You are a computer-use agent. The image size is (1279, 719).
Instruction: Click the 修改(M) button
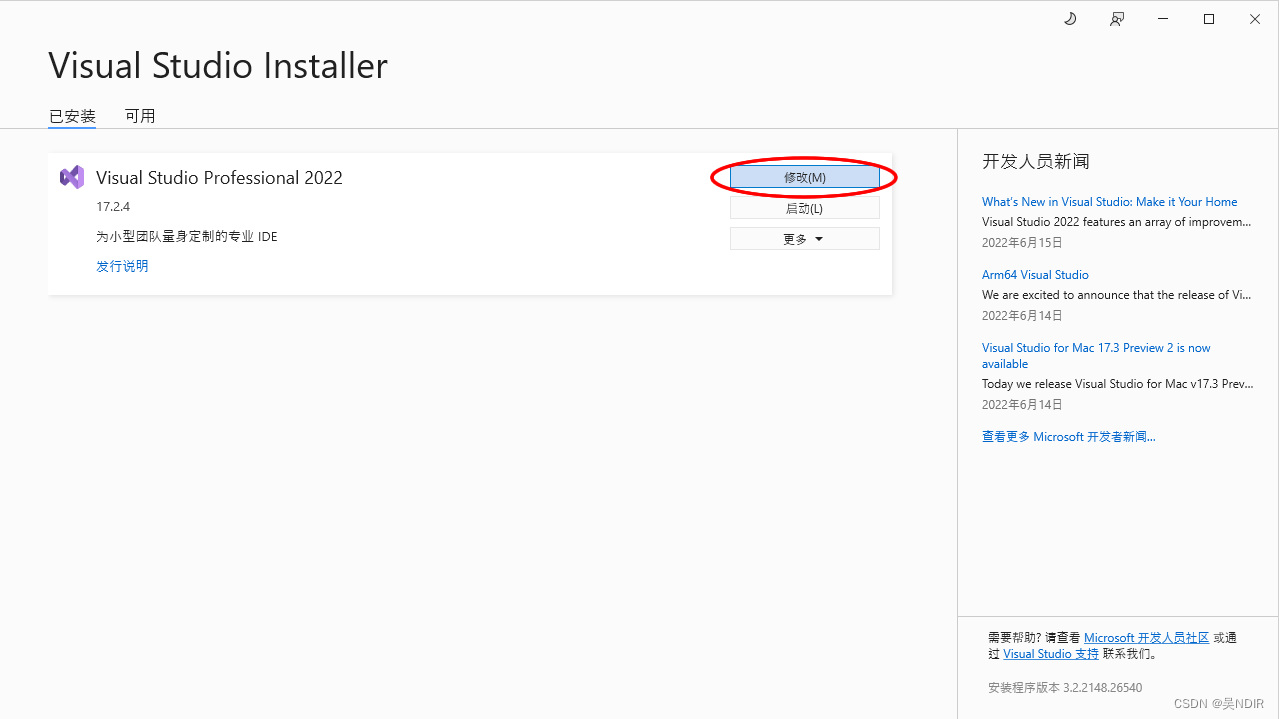pos(805,177)
